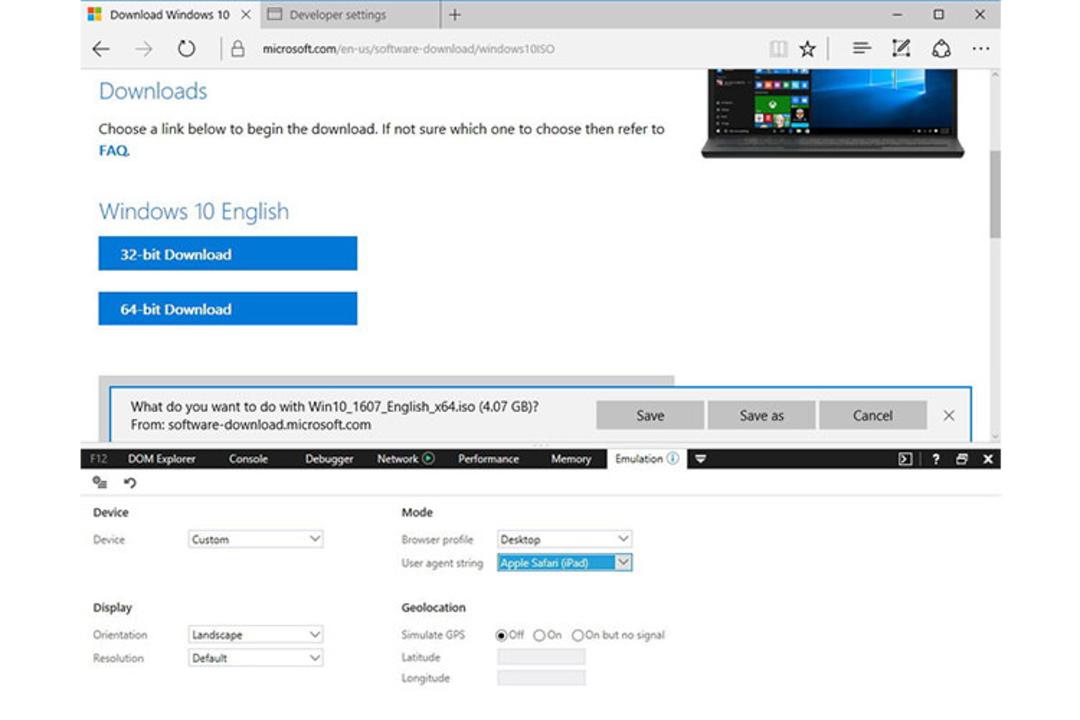This screenshot has height=720, width=1080.
Task: Open the Memory tab
Action: (x=571, y=459)
